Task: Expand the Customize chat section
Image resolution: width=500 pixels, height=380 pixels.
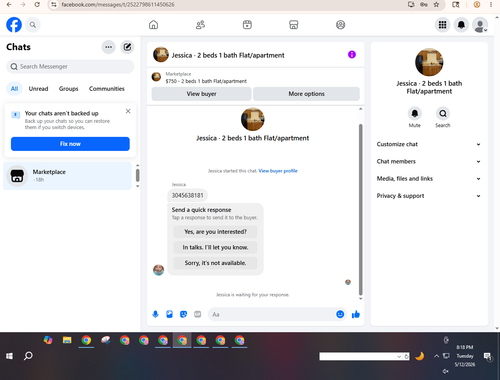Action: point(429,144)
